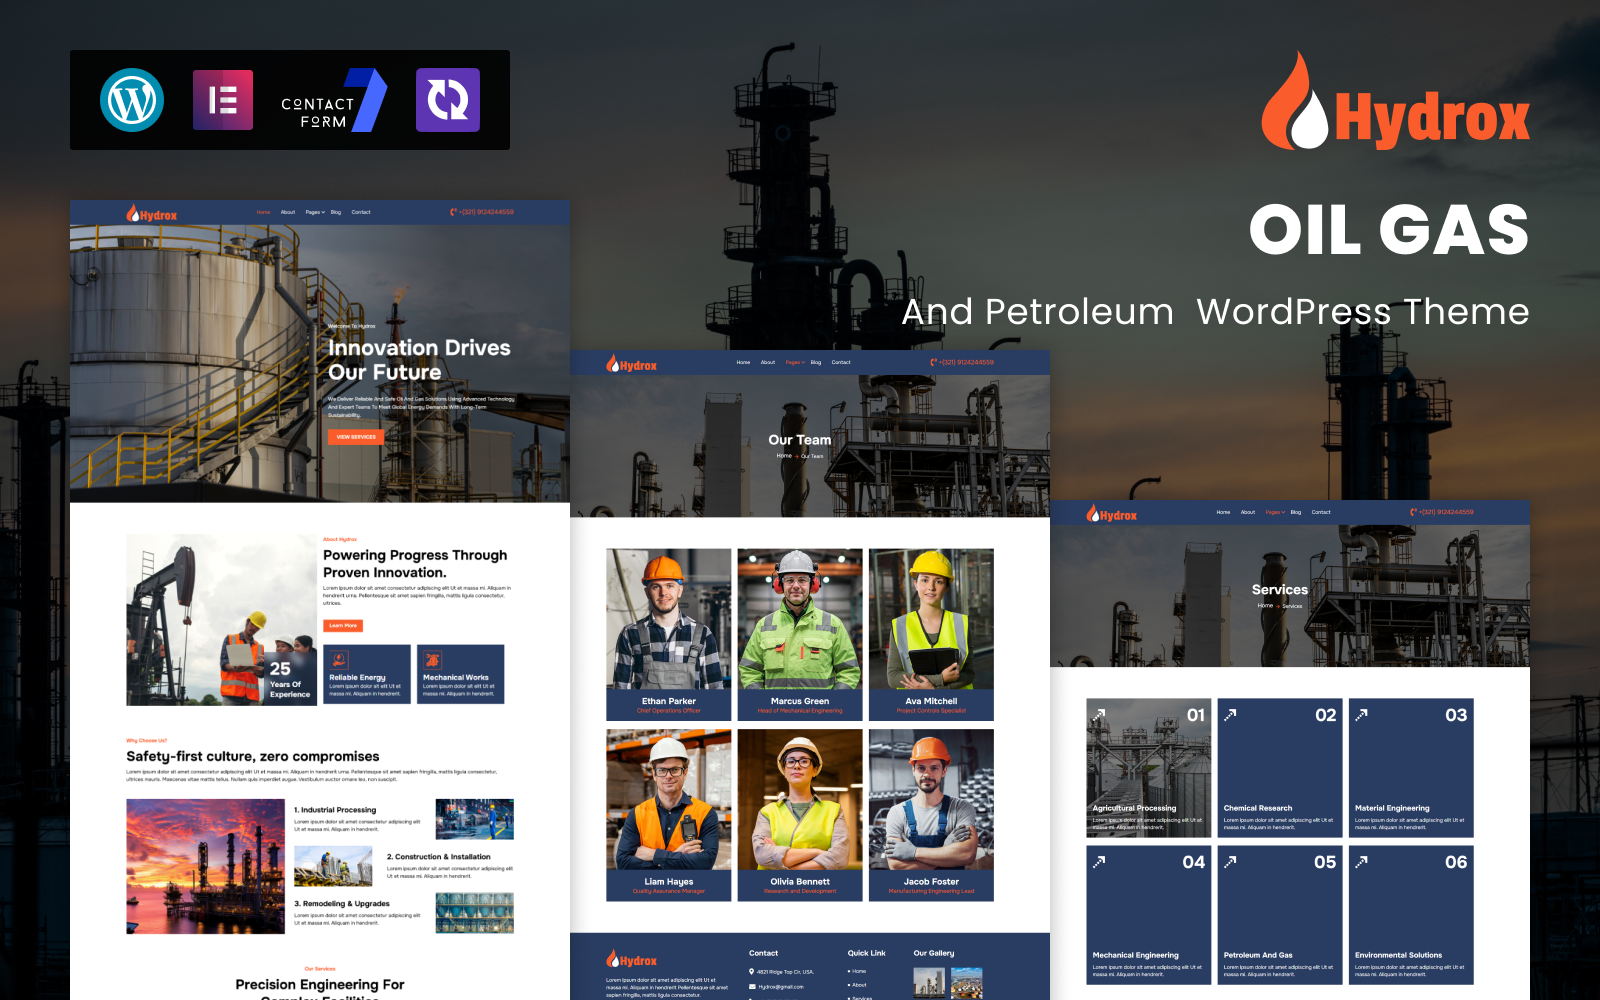Select the Elementor plugin icon

222,100
